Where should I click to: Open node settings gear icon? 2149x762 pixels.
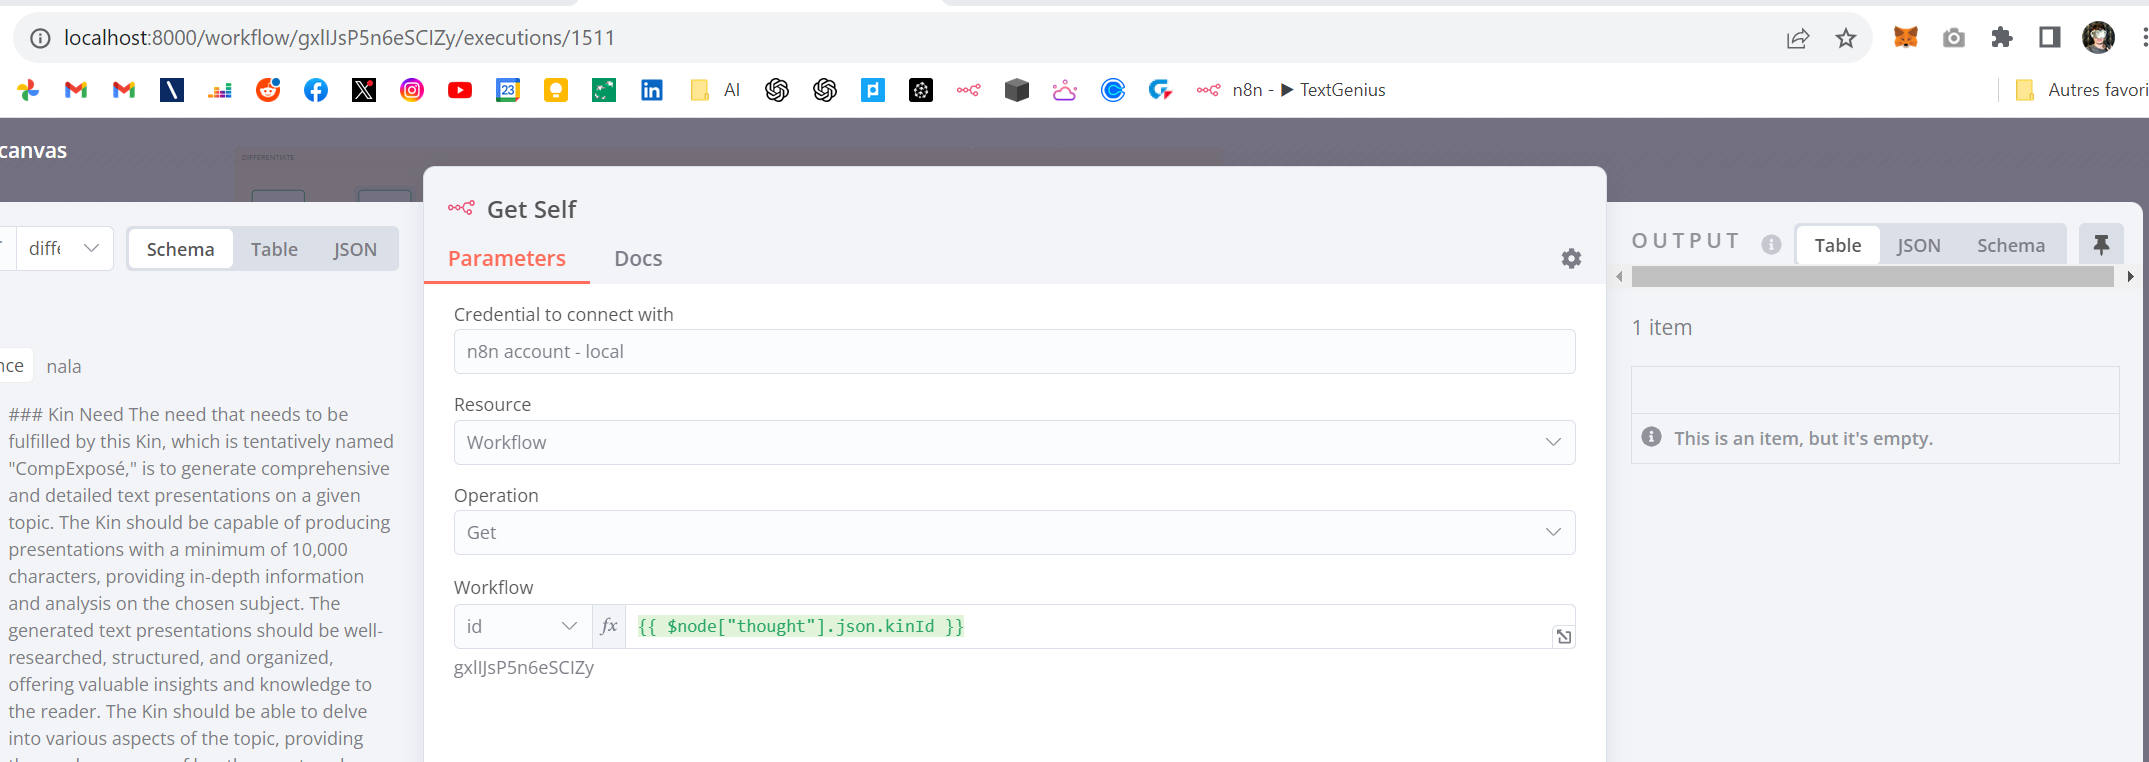tap(1571, 259)
